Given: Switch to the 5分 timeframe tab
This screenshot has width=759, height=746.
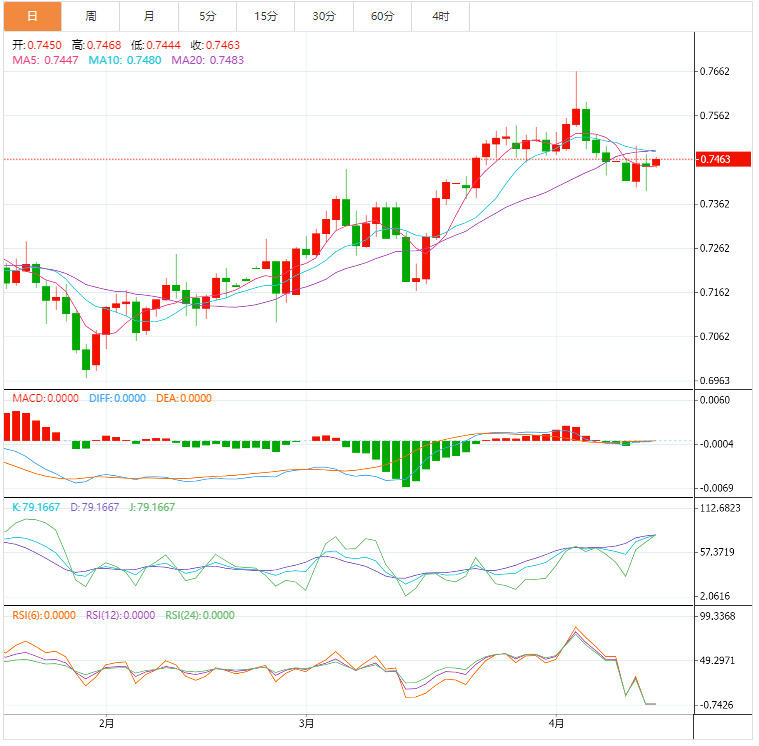Looking at the screenshot, I should click(207, 16).
